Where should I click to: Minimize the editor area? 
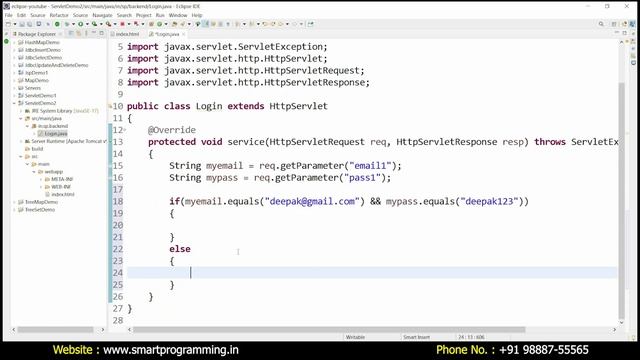(617, 33)
